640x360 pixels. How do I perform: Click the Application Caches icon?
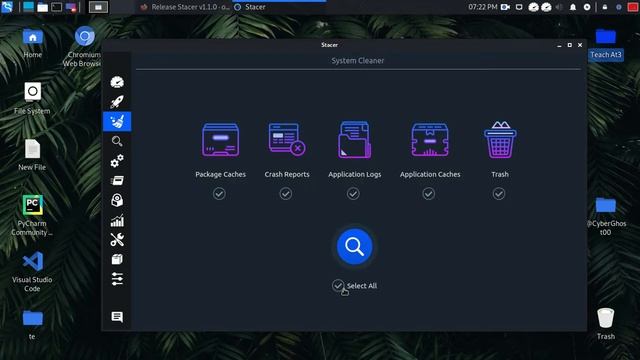pyautogui.click(x=430, y=140)
